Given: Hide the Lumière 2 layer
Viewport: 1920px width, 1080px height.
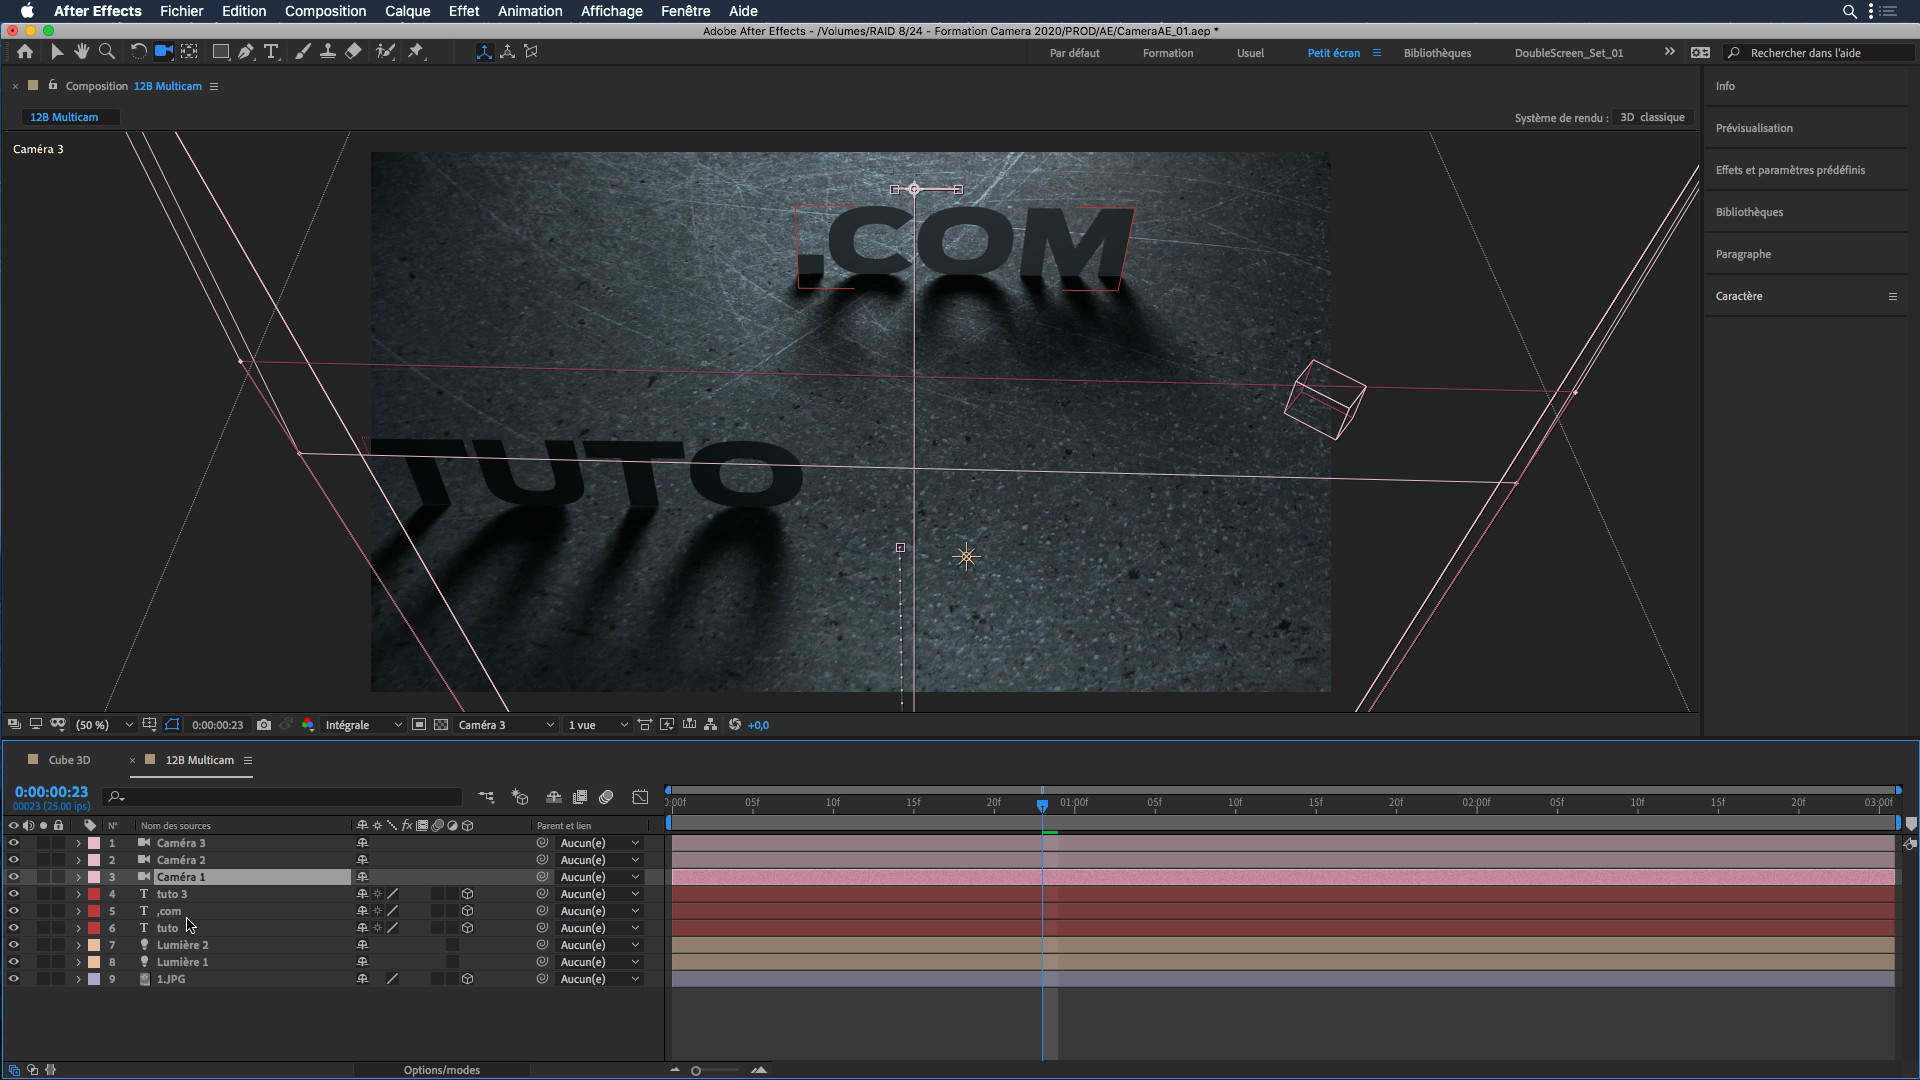Looking at the screenshot, I should pos(13,945).
